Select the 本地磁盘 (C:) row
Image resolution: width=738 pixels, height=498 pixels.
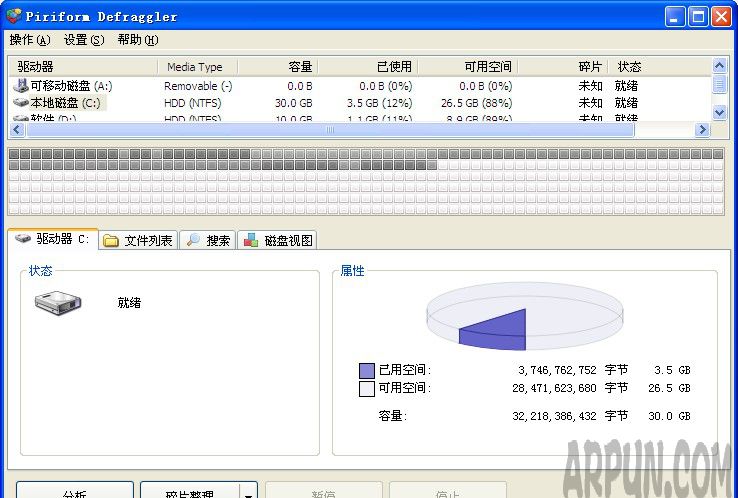pos(360,103)
